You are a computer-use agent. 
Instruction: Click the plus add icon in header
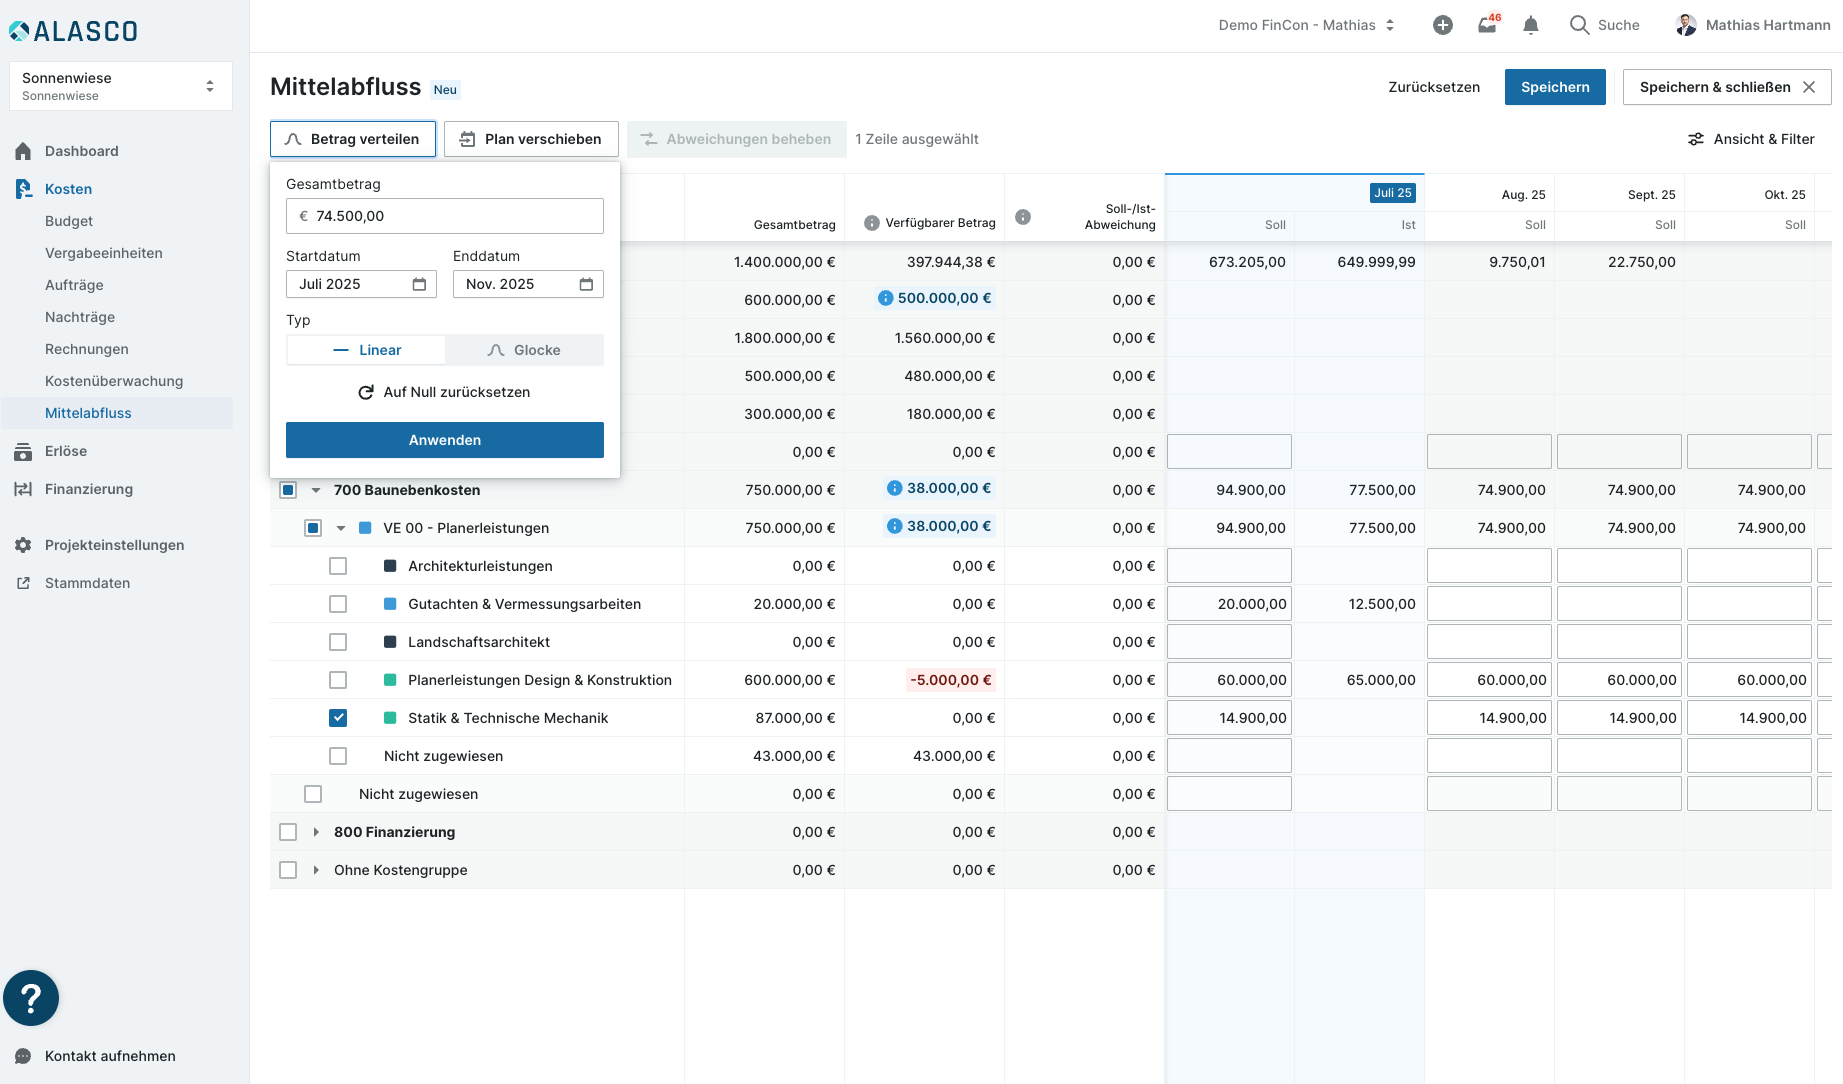click(1442, 25)
